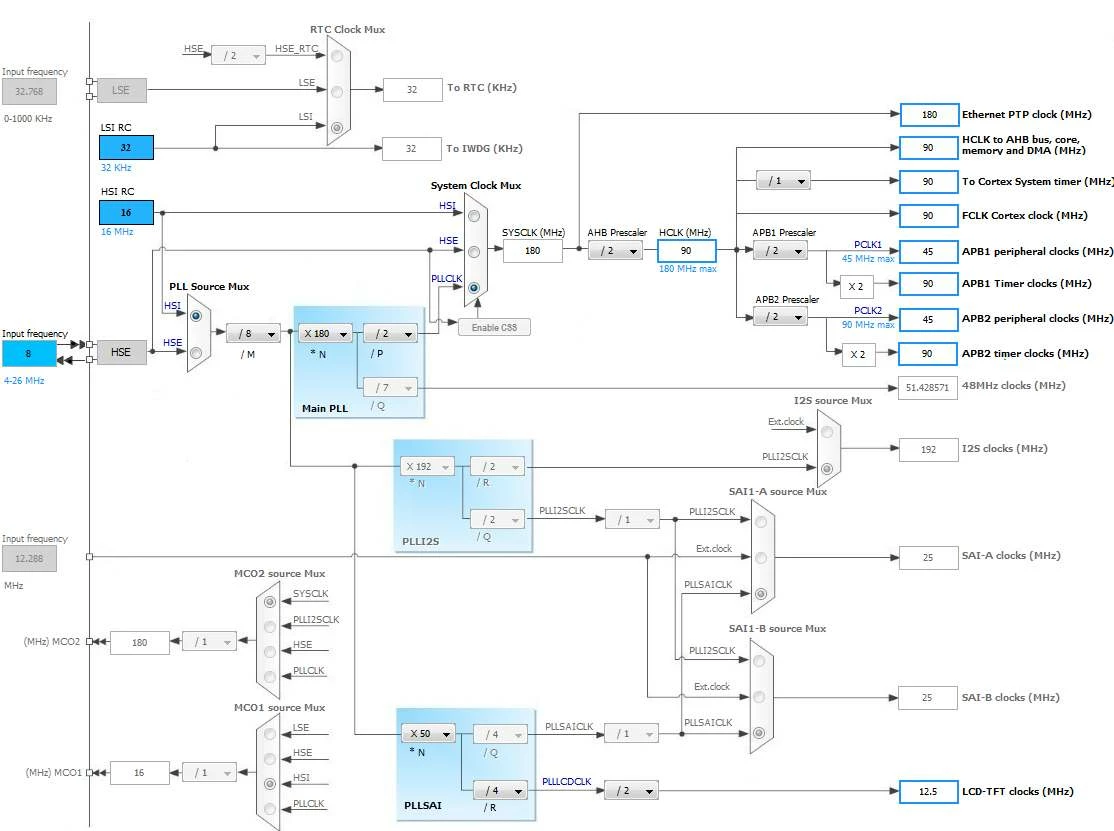Click the LSE oscillator block
Screen dimensions: 1114x831
[121, 90]
